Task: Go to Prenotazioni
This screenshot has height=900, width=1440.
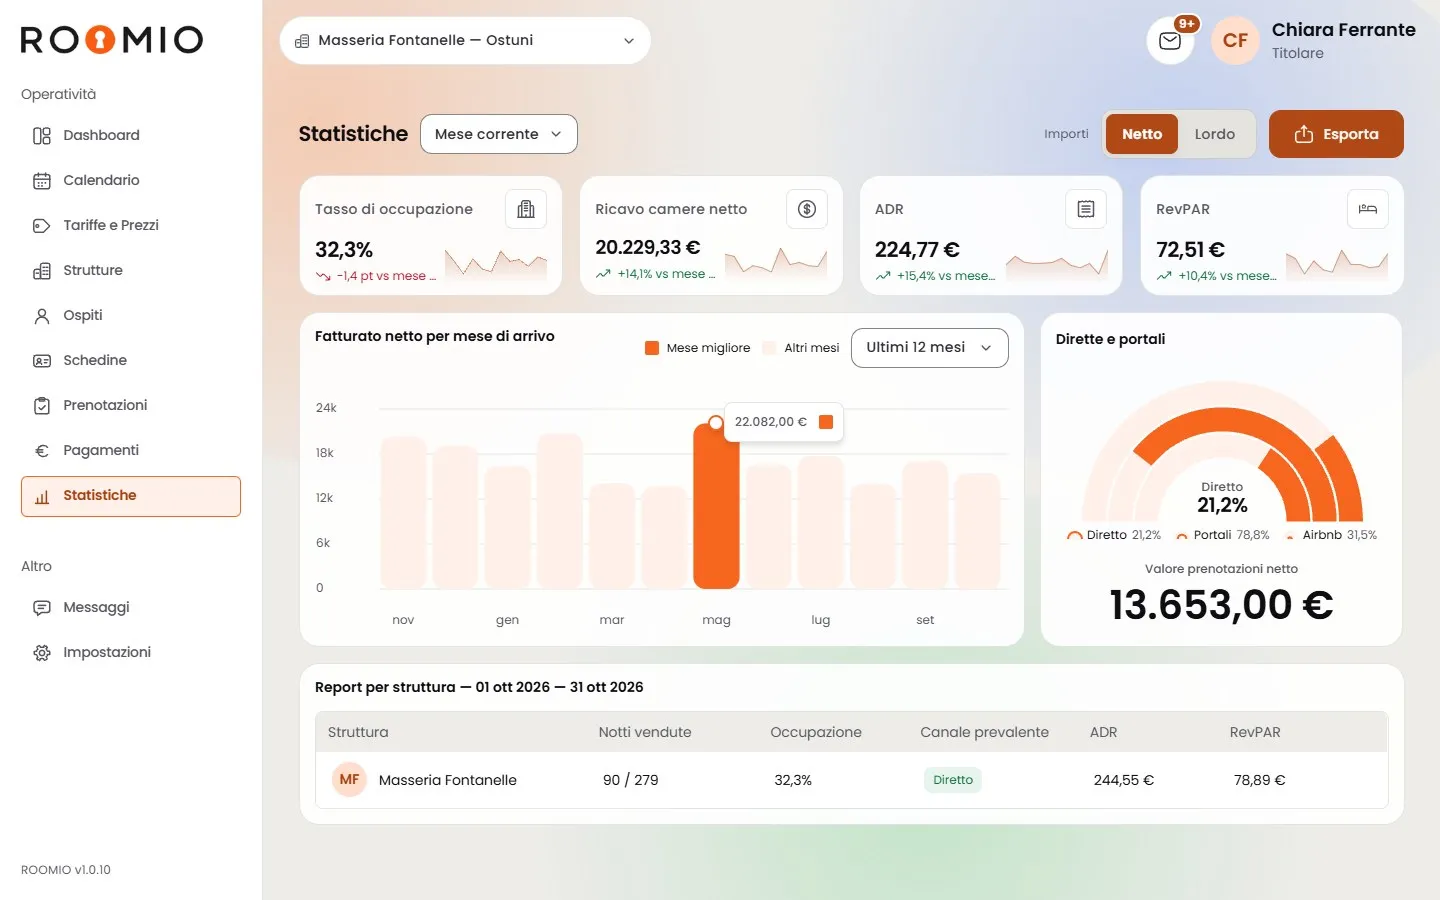Action: [131, 406]
